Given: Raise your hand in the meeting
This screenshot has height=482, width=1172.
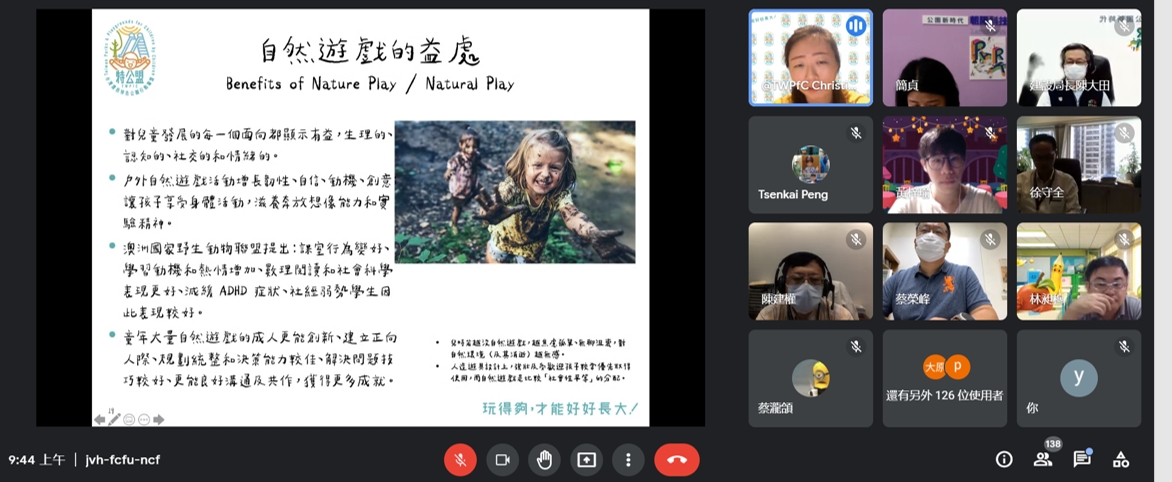Looking at the screenshot, I should tap(544, 460).
